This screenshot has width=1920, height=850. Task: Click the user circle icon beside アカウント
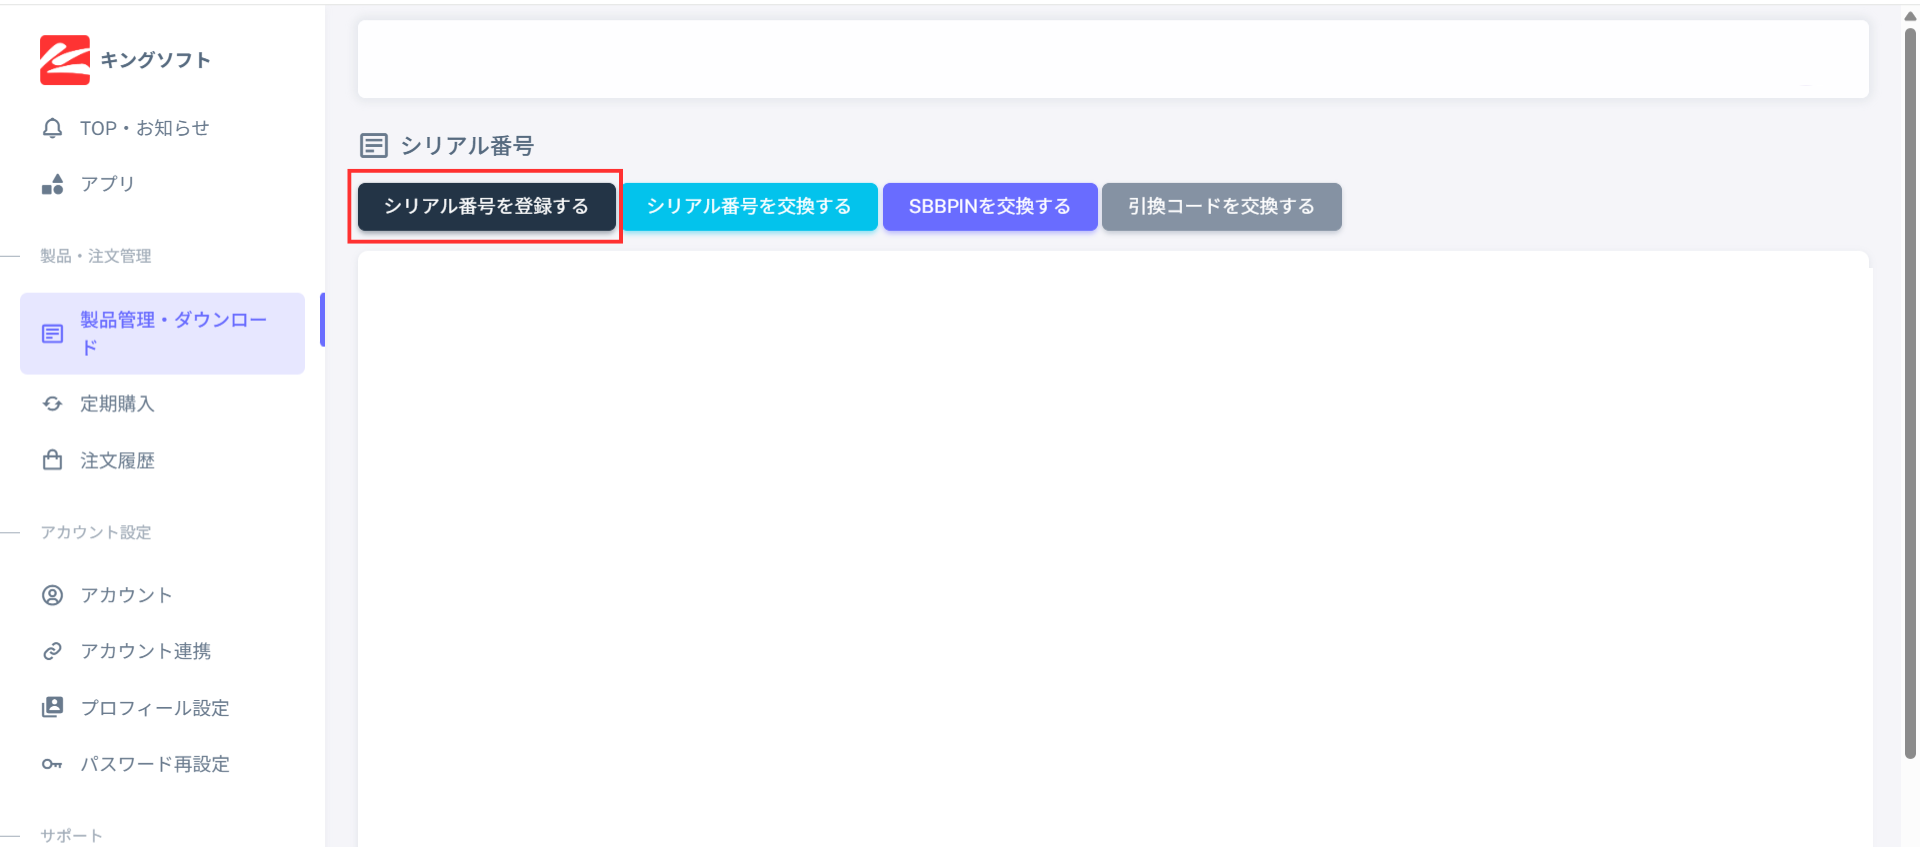[x=52, y=596]
